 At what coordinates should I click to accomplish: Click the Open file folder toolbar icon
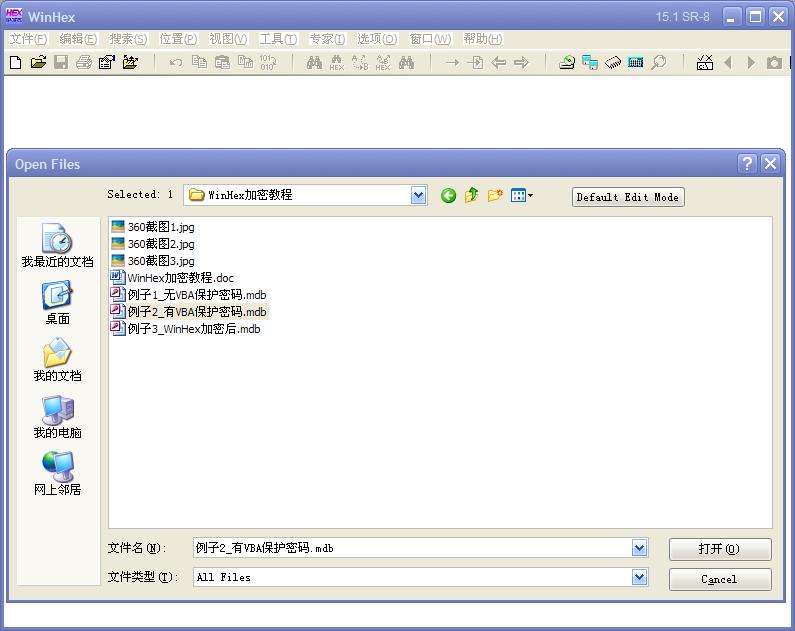39,62
